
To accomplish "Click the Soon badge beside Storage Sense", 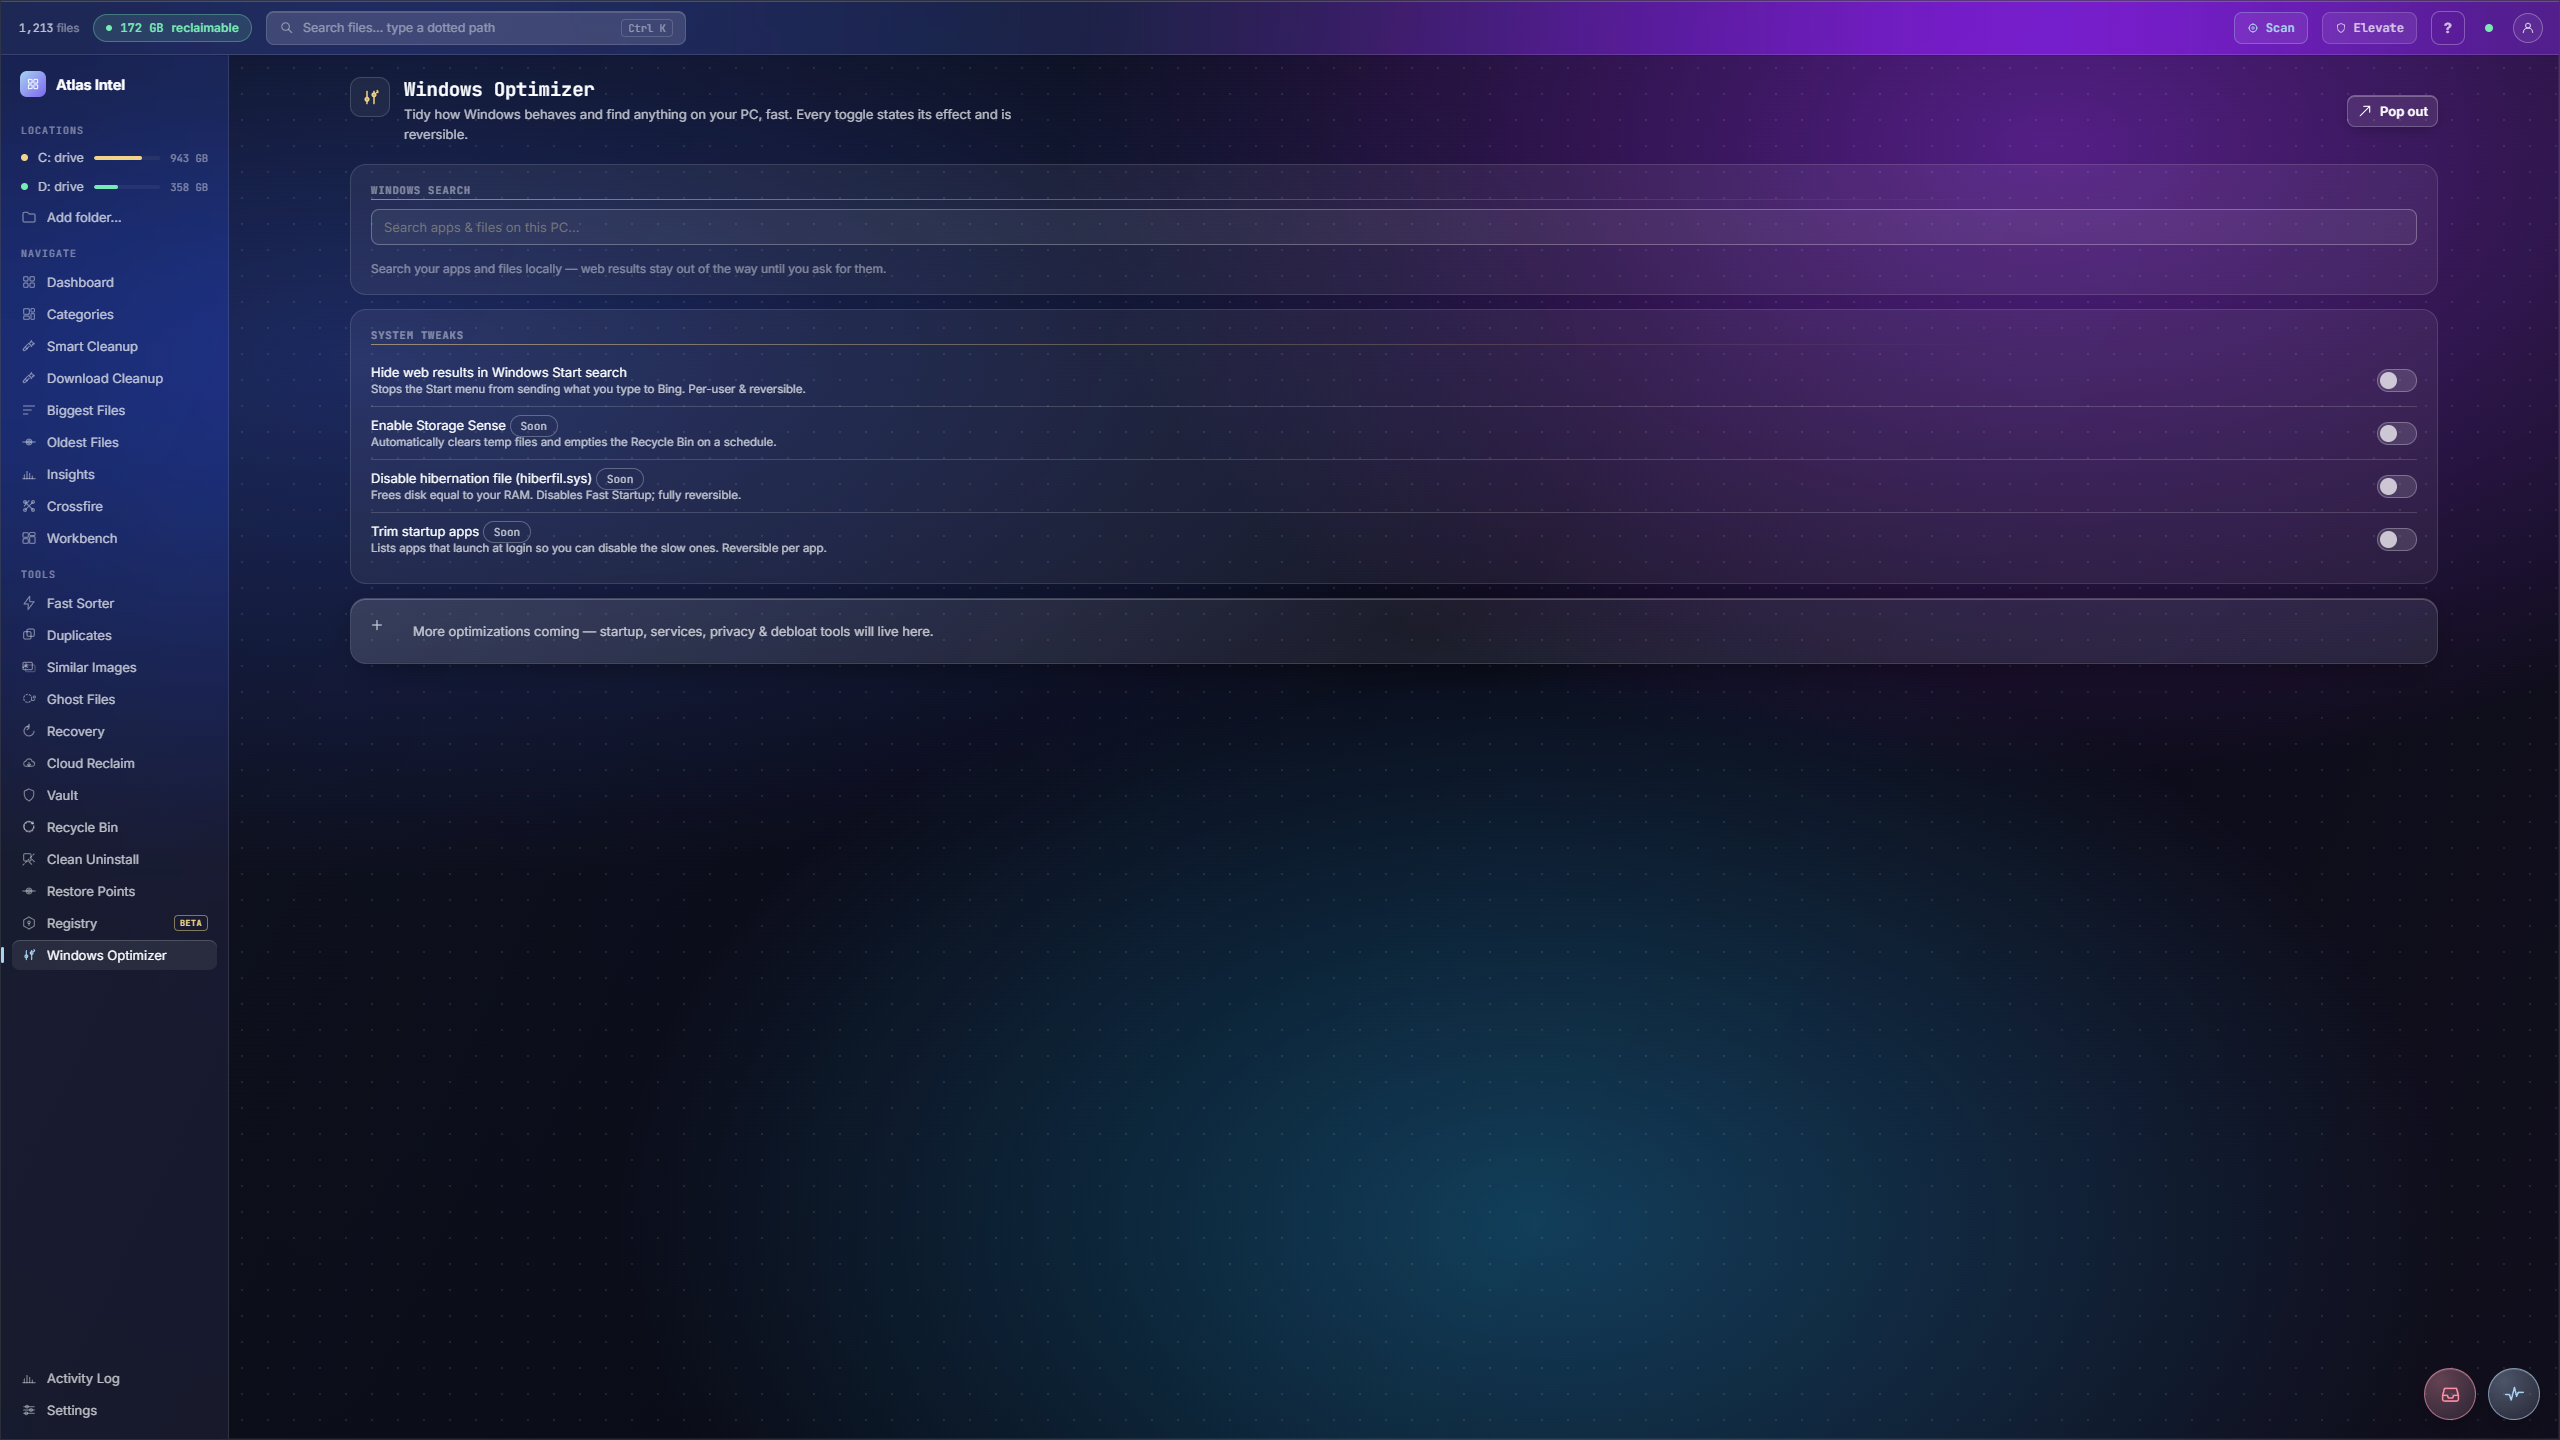I will (533, 427).
